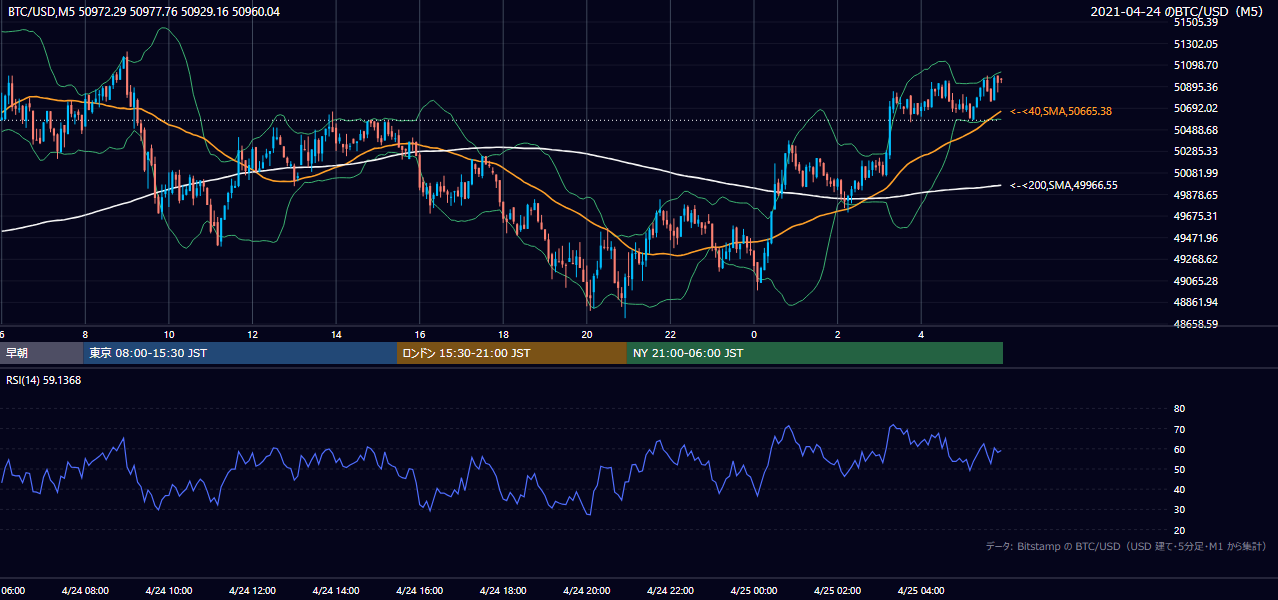Select the 40 SMA 50665.38 label
Image resolution: width=1278 pixels, height=600 pixels.
(1061, 111)
